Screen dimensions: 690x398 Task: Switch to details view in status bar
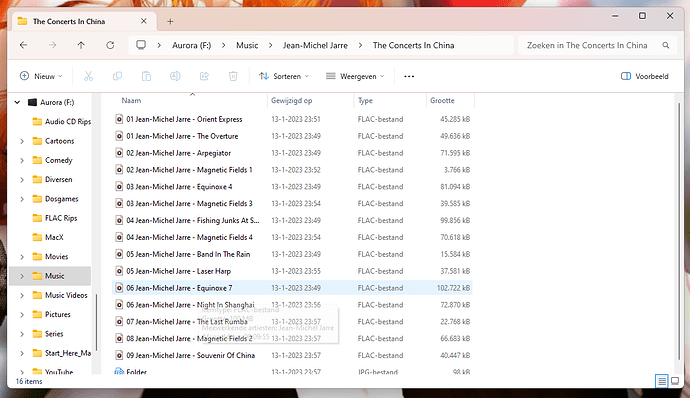[661, 381]
